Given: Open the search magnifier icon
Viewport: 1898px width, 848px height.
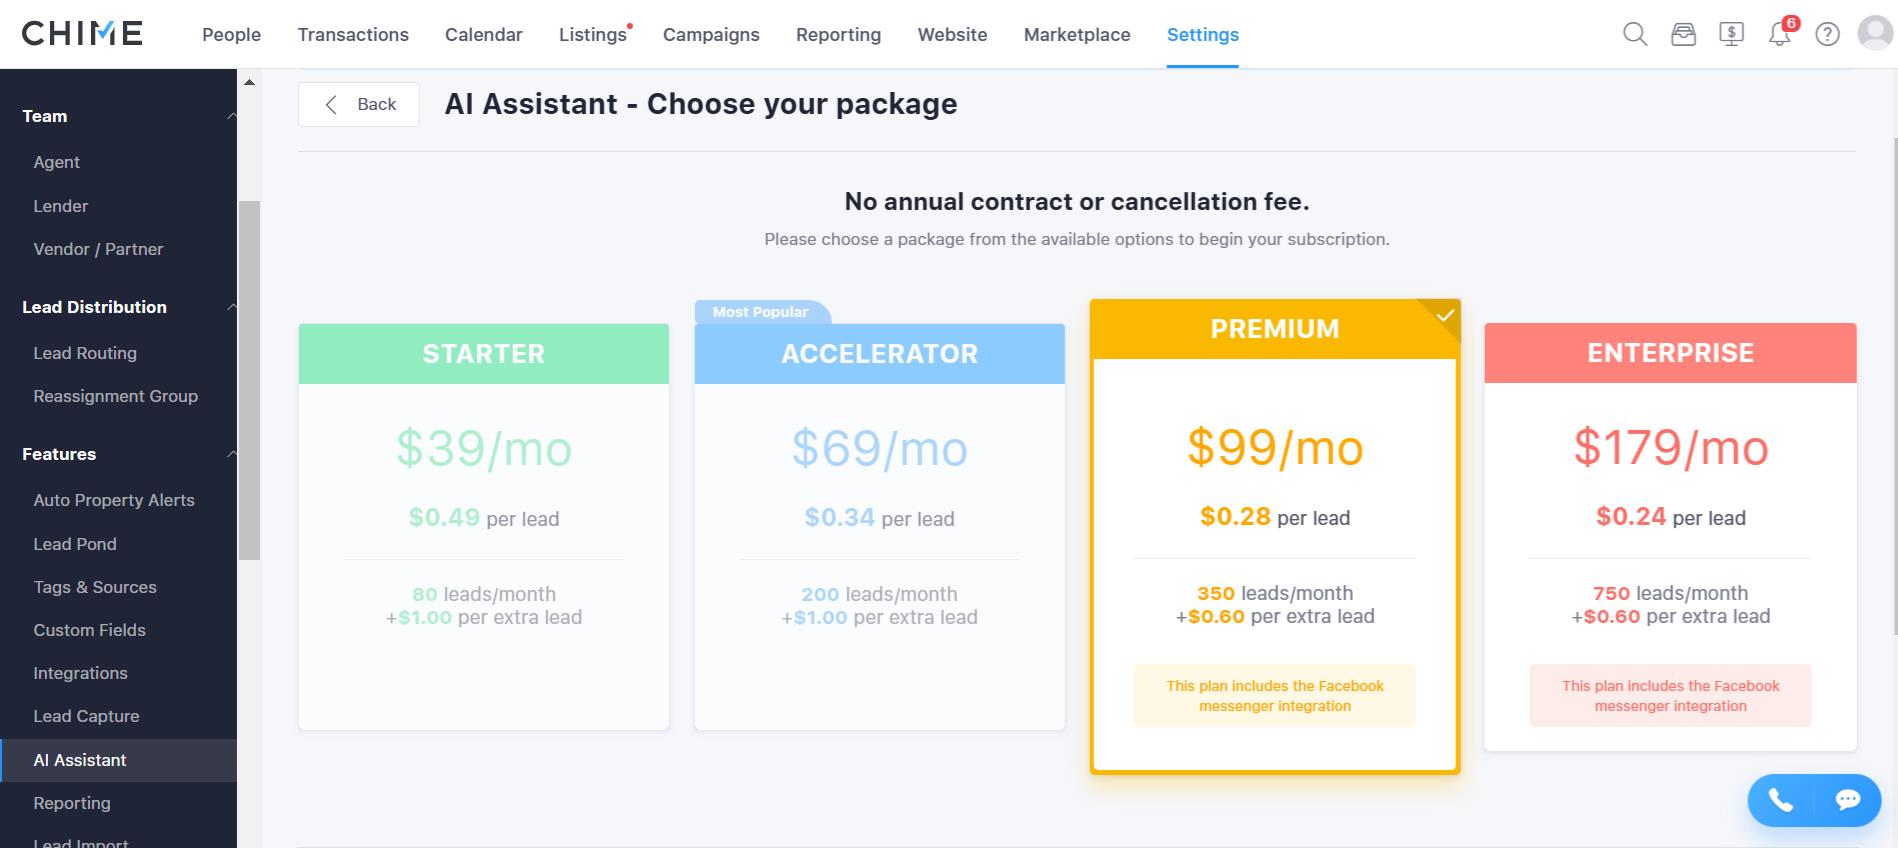Looking at the screenshot, I should pos(1635,34).
